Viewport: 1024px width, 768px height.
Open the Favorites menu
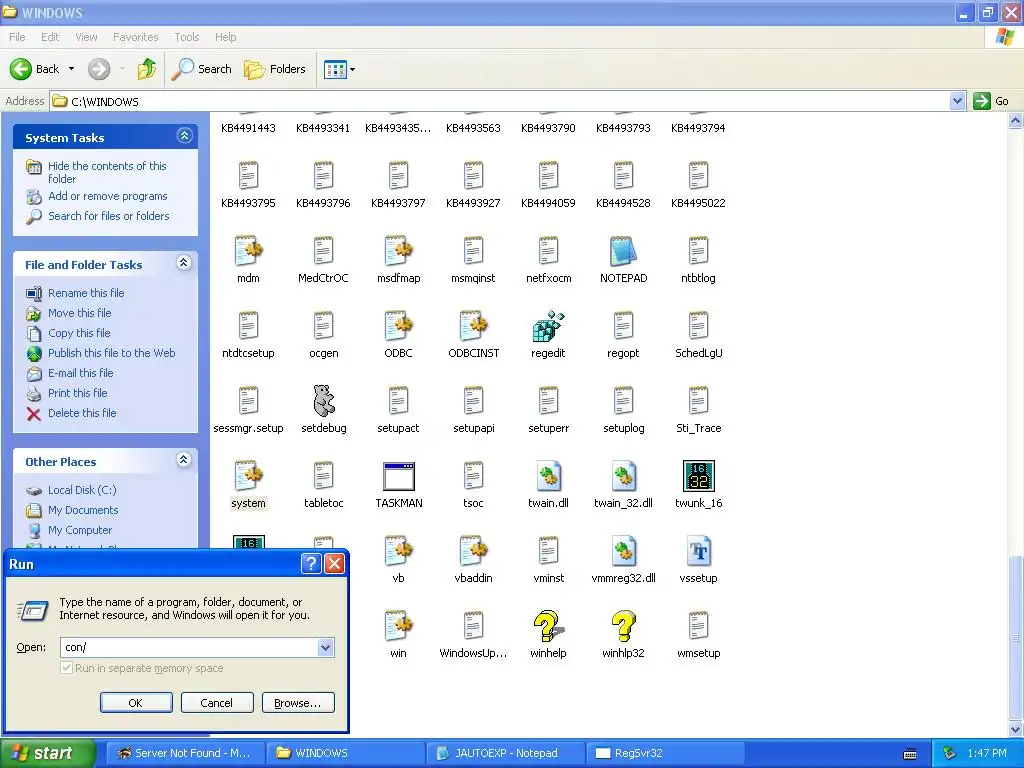(136, 37)
